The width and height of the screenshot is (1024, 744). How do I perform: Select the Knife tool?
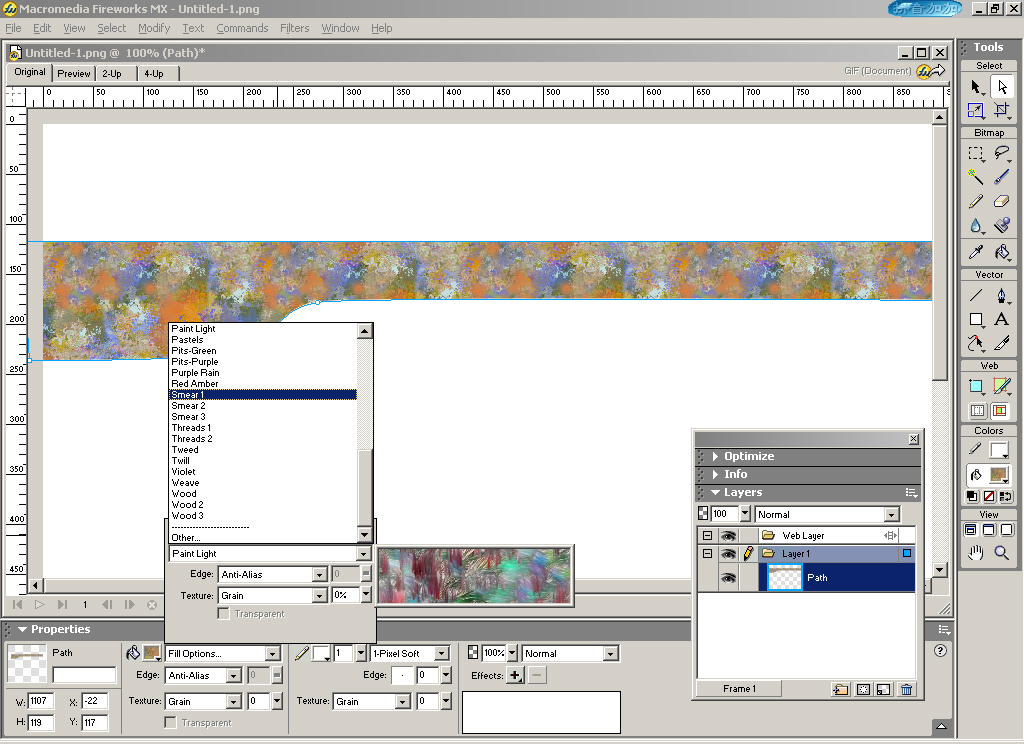1002,343
